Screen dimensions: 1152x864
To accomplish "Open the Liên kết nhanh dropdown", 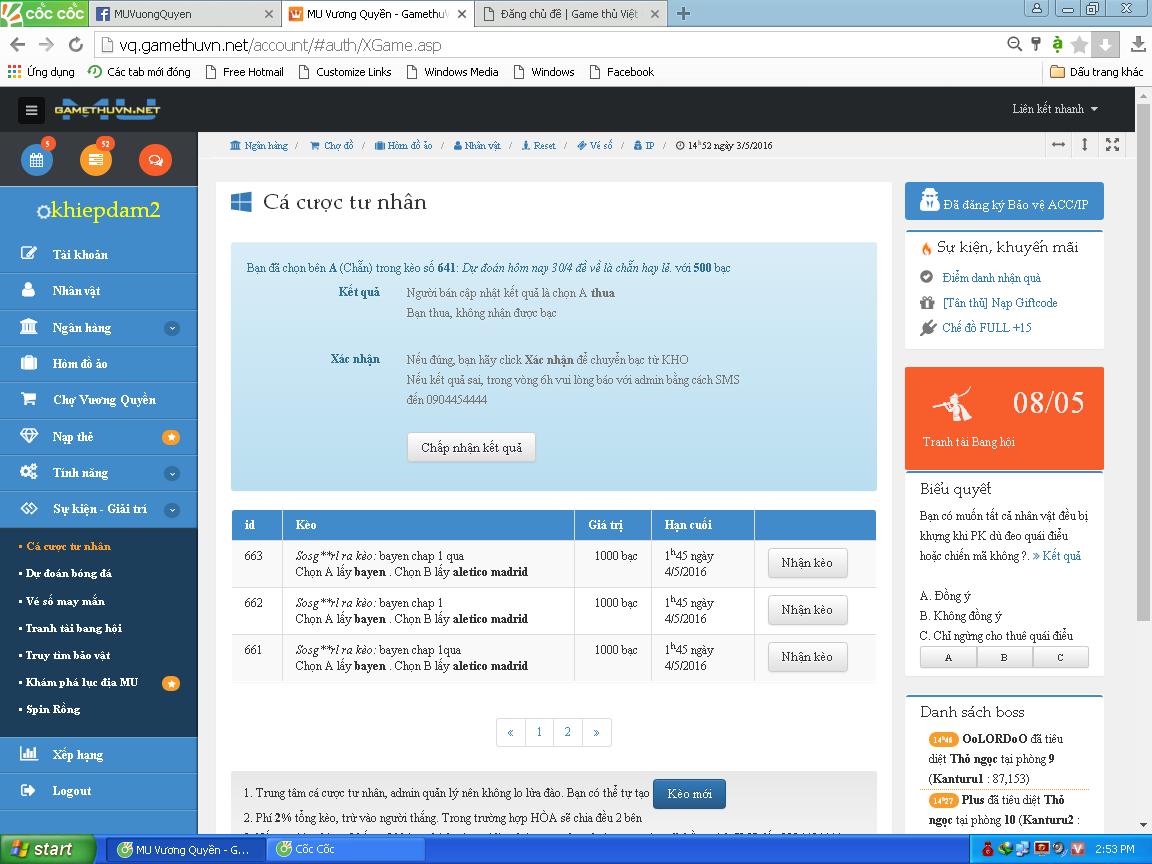I will [1054, 109].
